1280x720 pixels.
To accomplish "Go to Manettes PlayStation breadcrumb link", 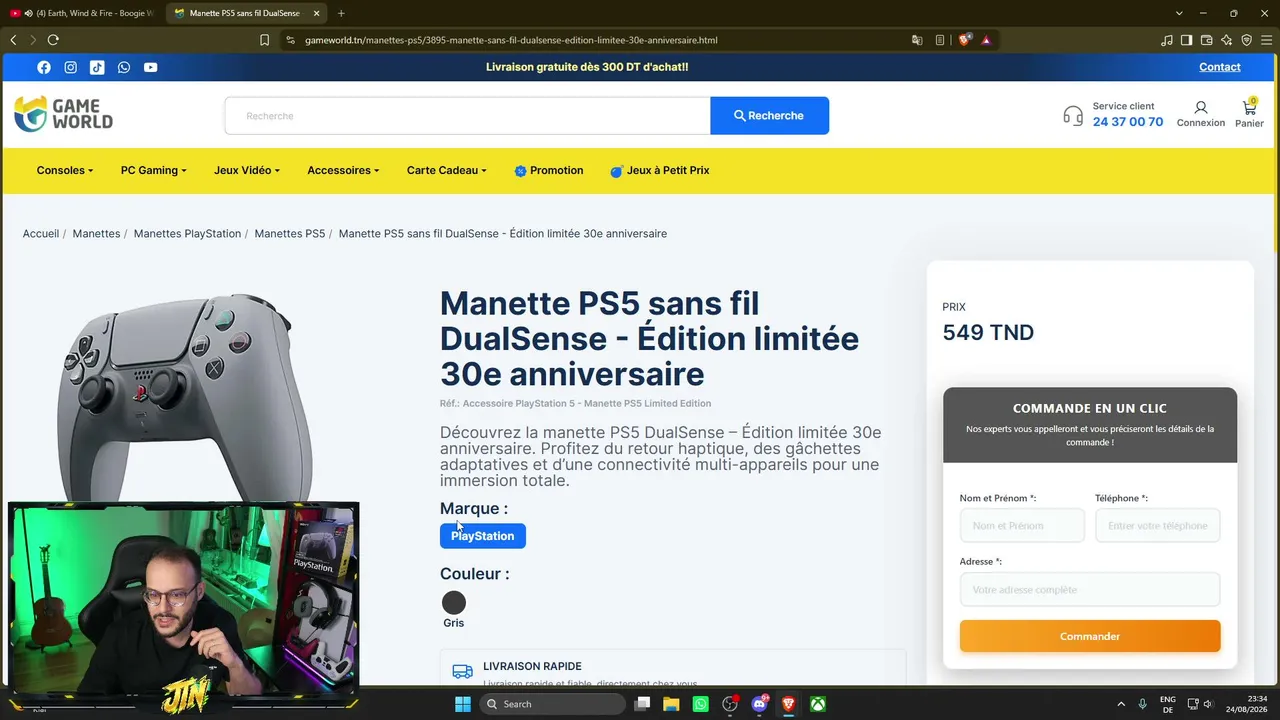I will click(x=187, y=234).
